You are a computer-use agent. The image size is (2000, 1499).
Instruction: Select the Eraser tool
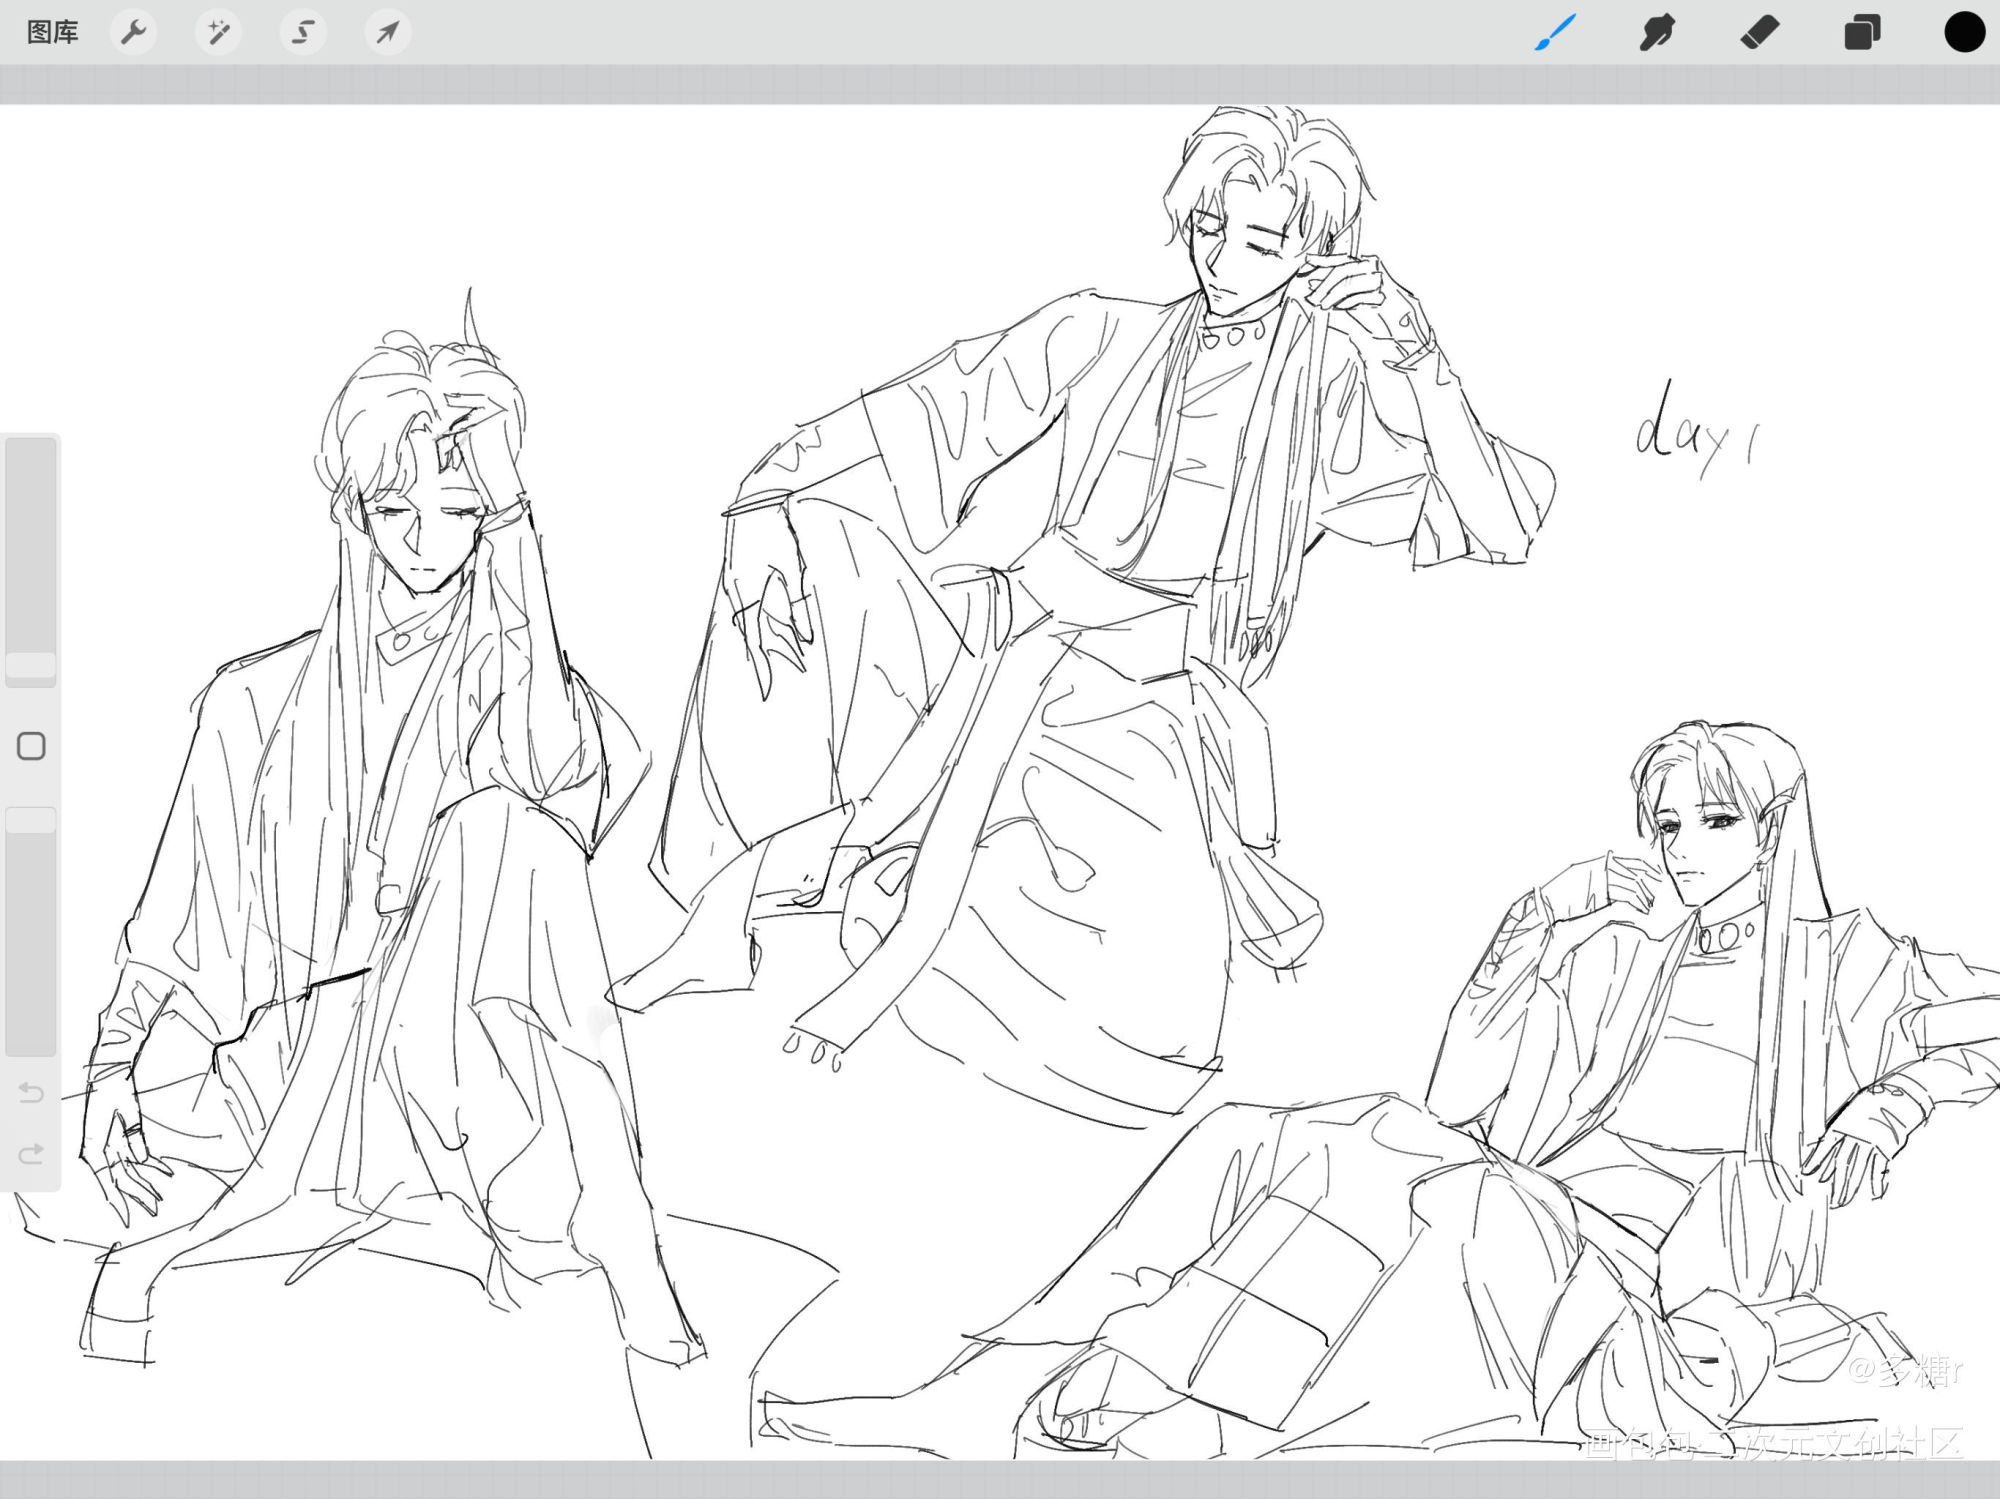1760,33
